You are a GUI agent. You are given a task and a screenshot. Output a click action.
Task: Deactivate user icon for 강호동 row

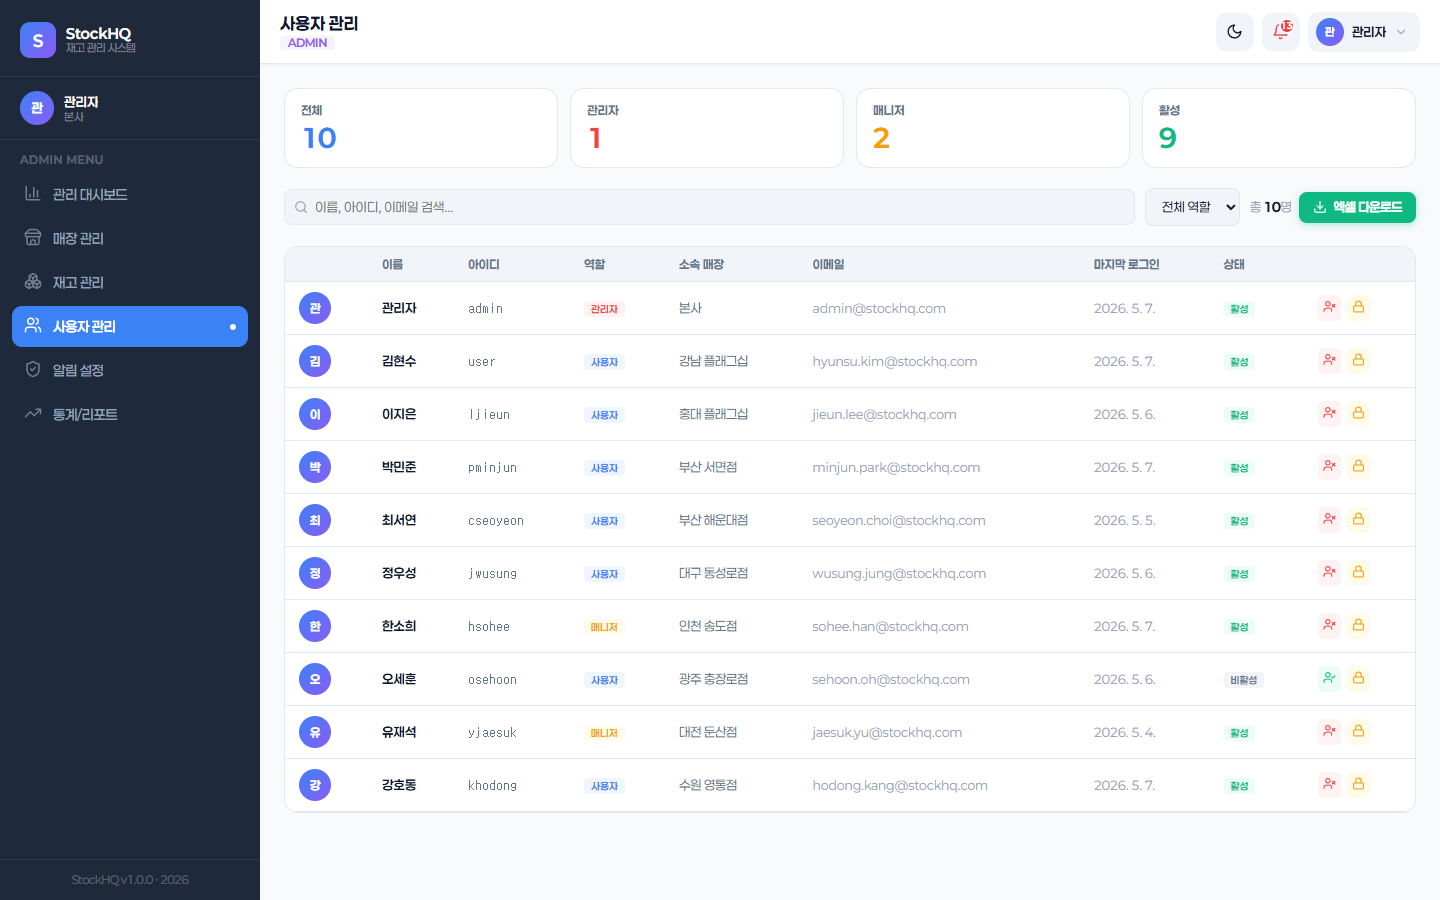pos(1329,784)
